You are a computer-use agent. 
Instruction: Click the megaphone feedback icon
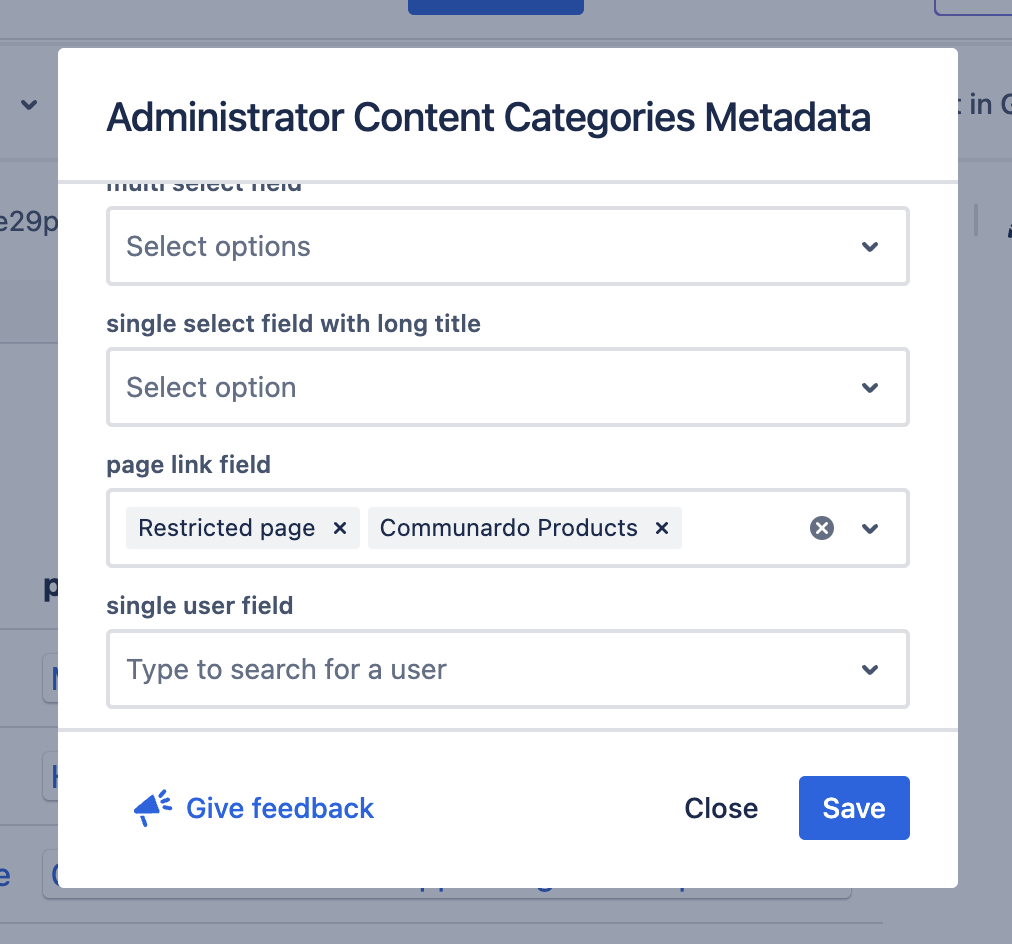(x=152, y=808)
